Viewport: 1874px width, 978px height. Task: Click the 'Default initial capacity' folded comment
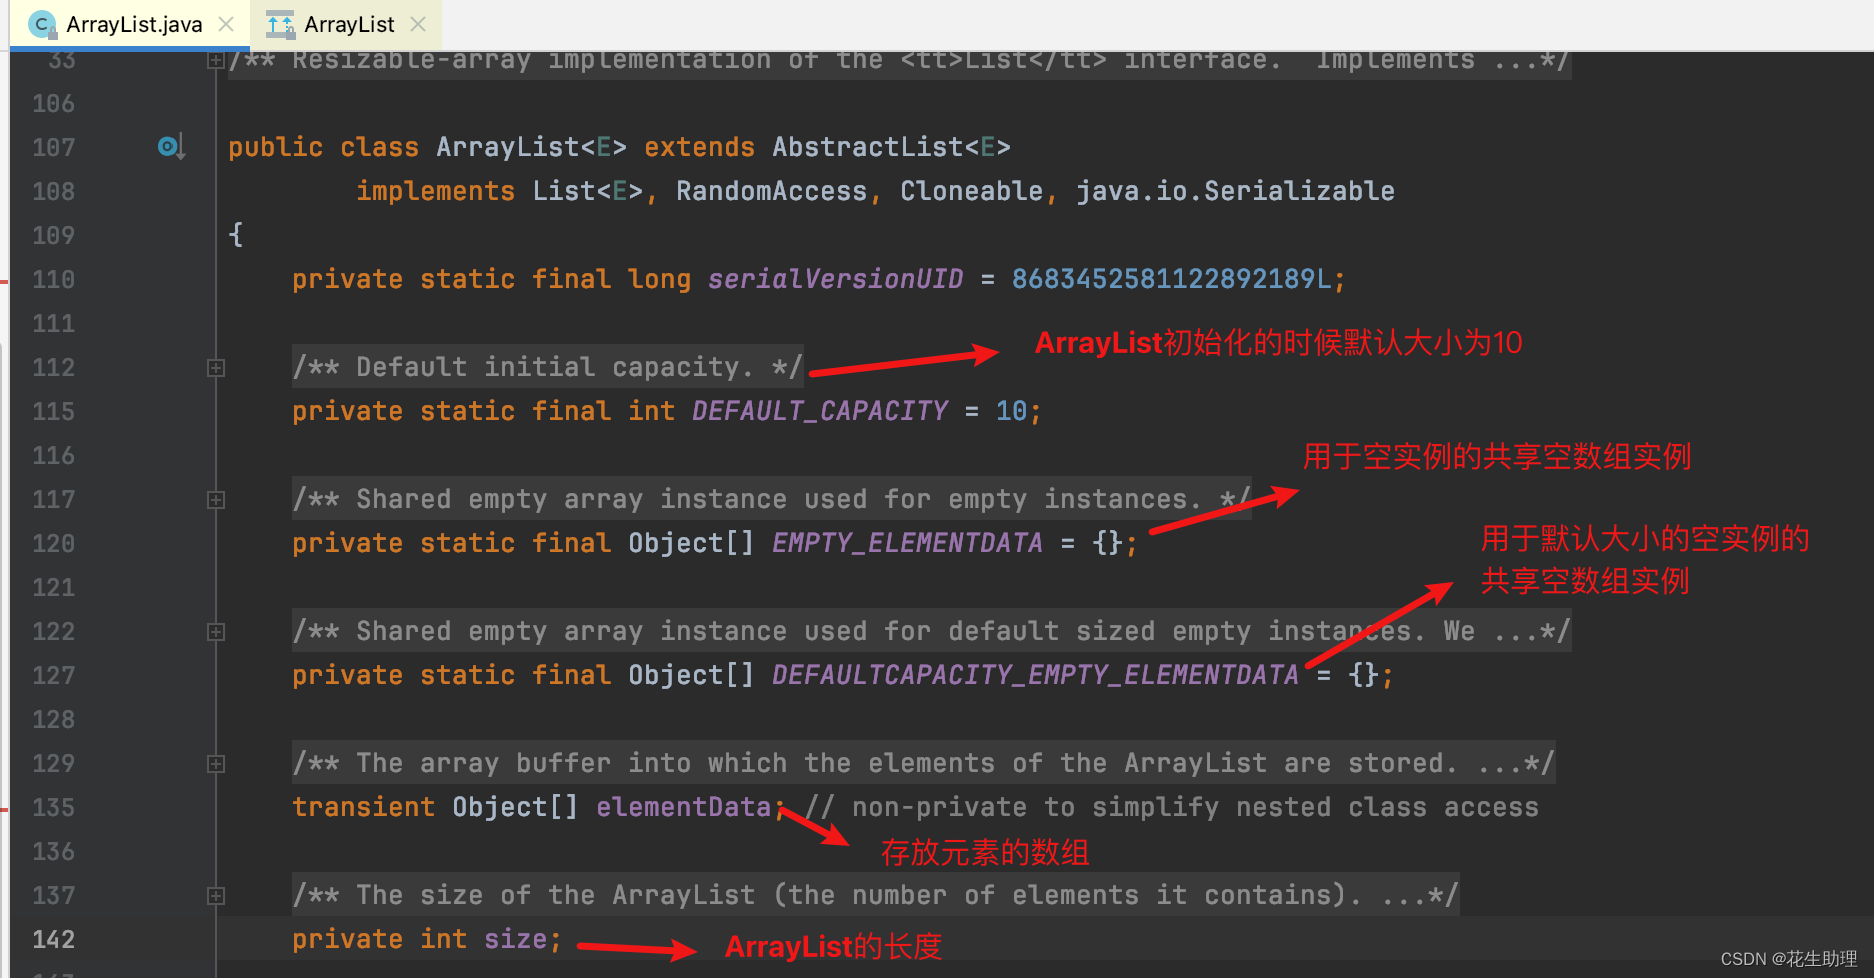547,367
